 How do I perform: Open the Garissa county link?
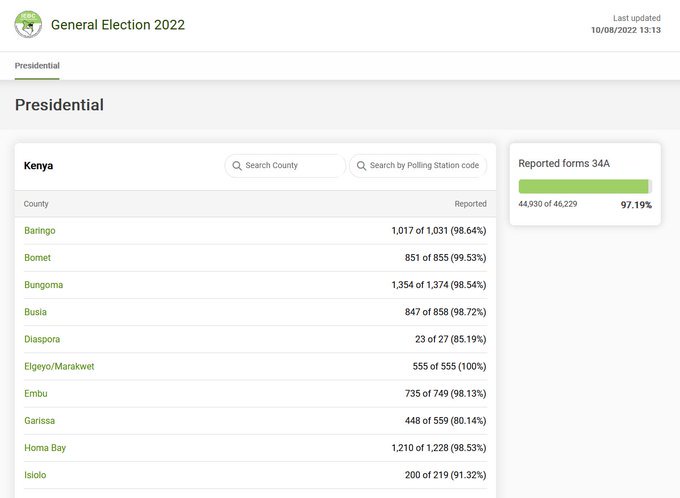(39, 421)
